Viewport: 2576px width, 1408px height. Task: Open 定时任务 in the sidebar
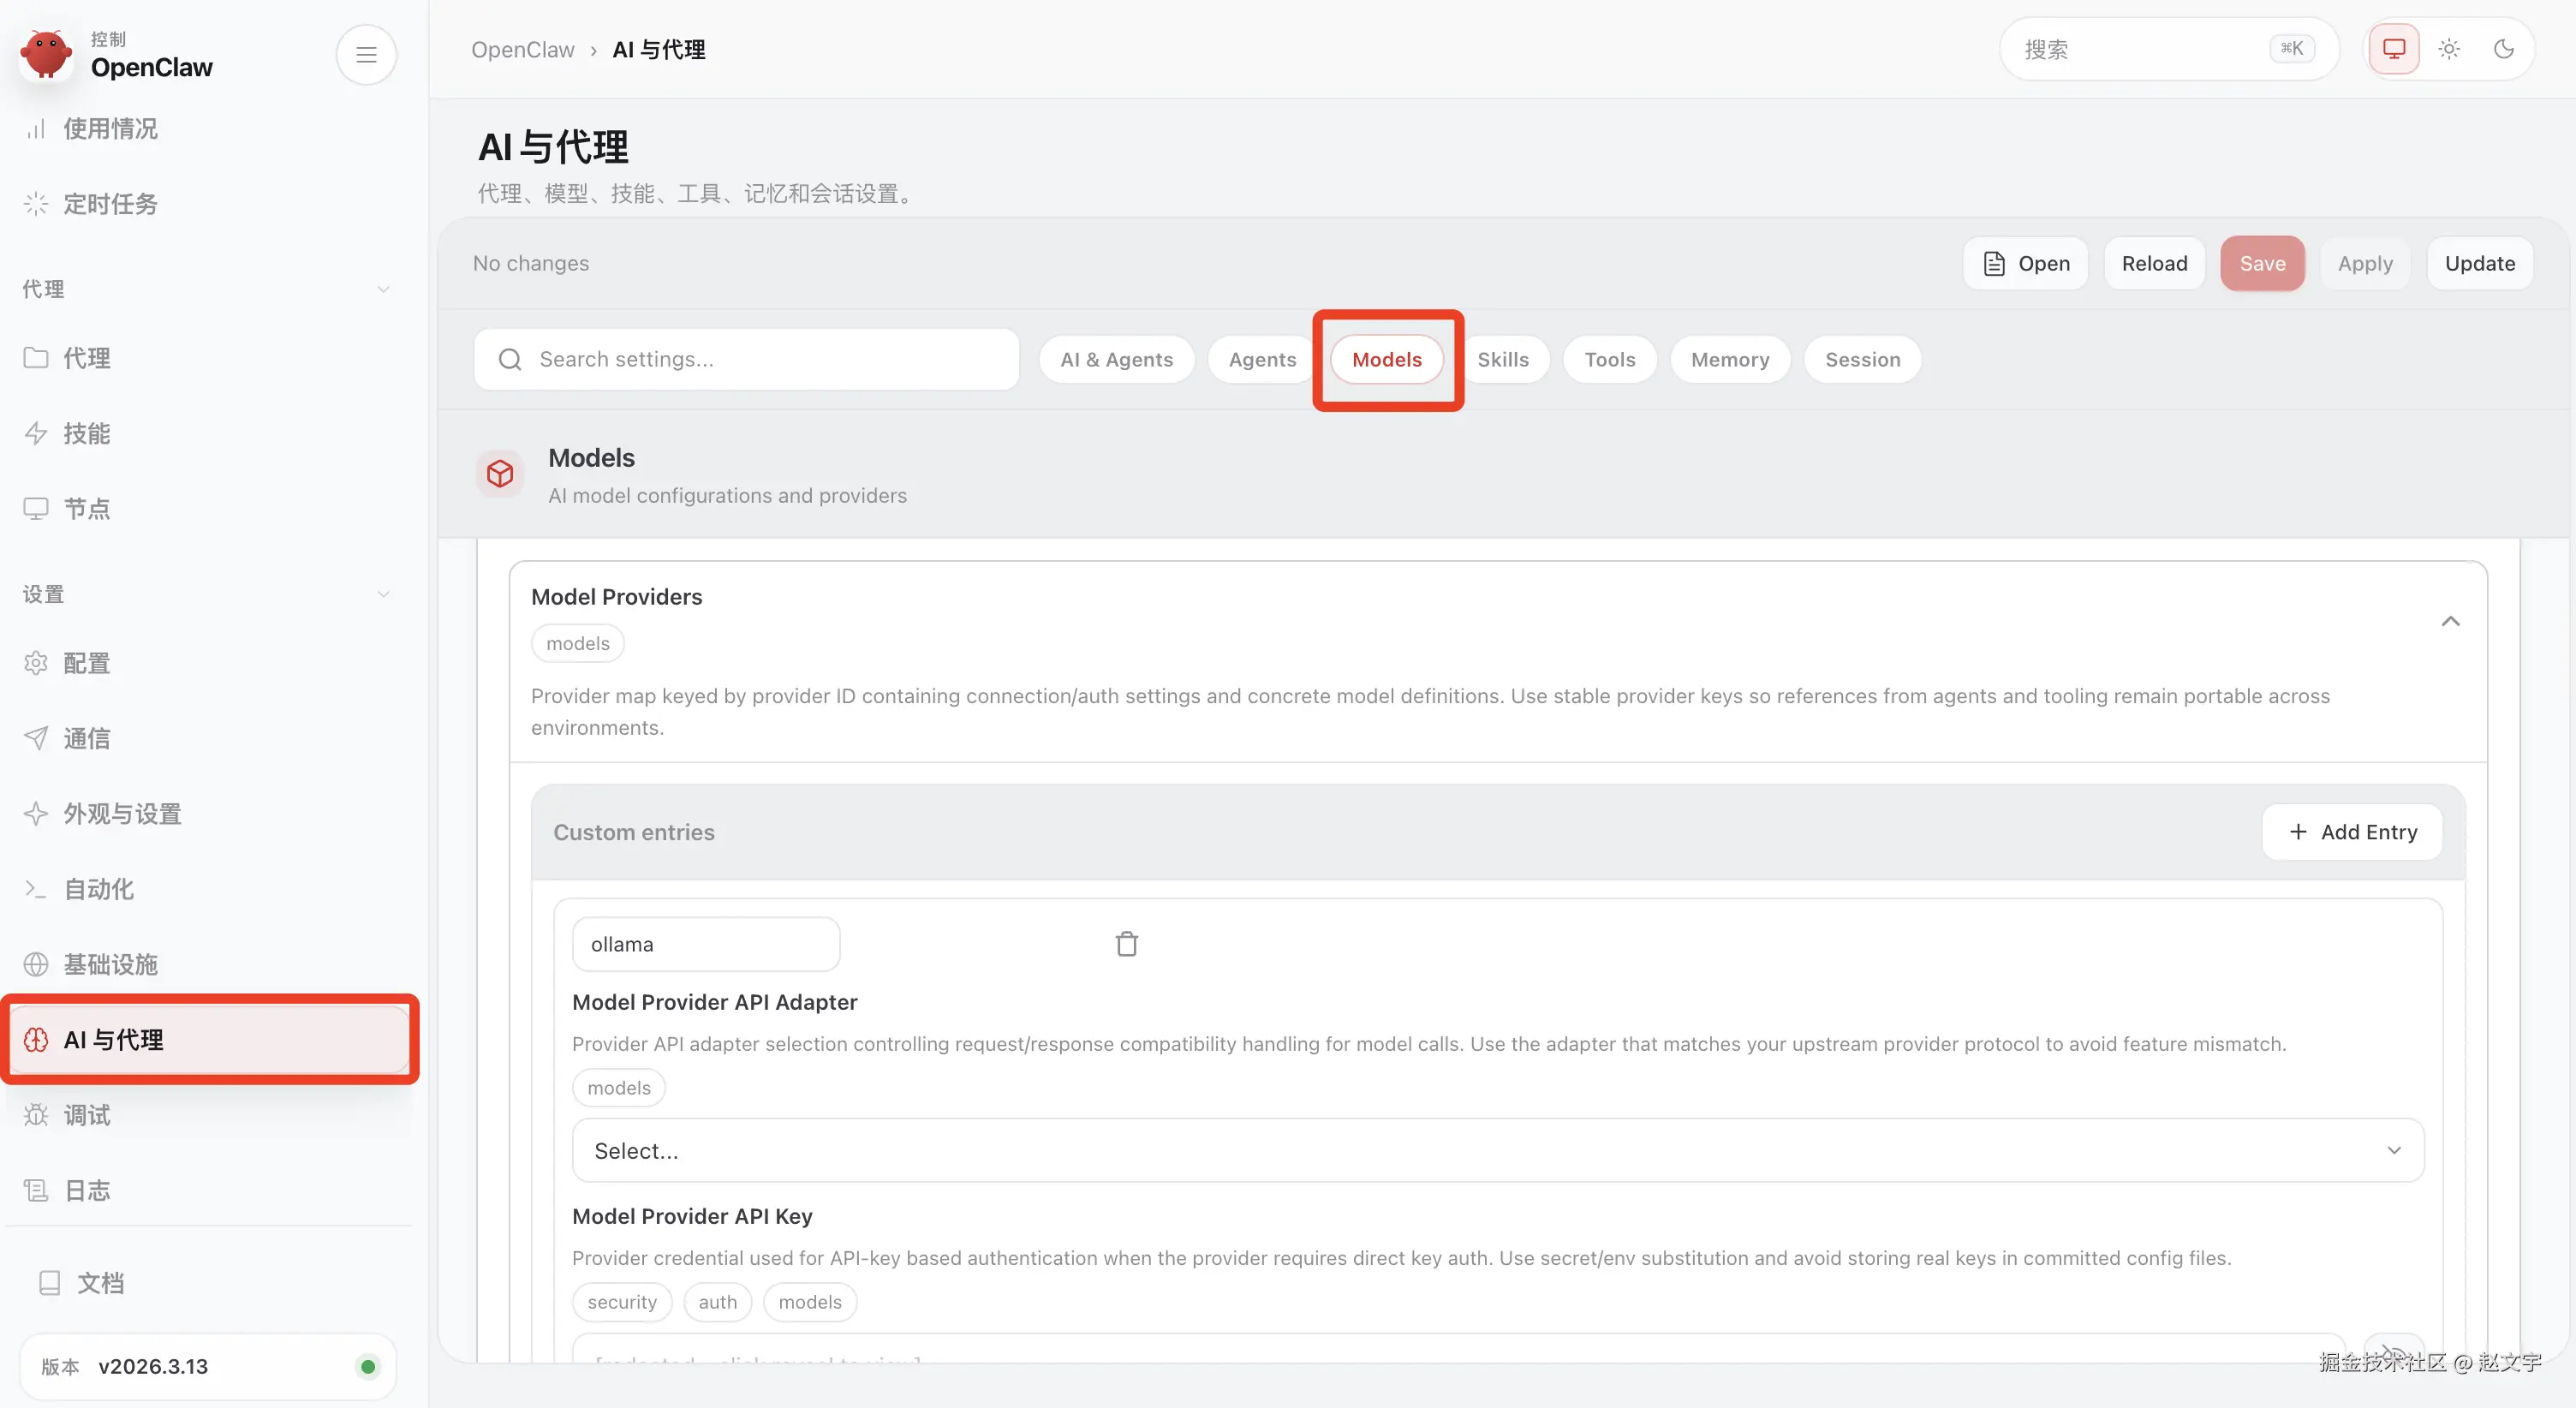[x=110, y=204]
